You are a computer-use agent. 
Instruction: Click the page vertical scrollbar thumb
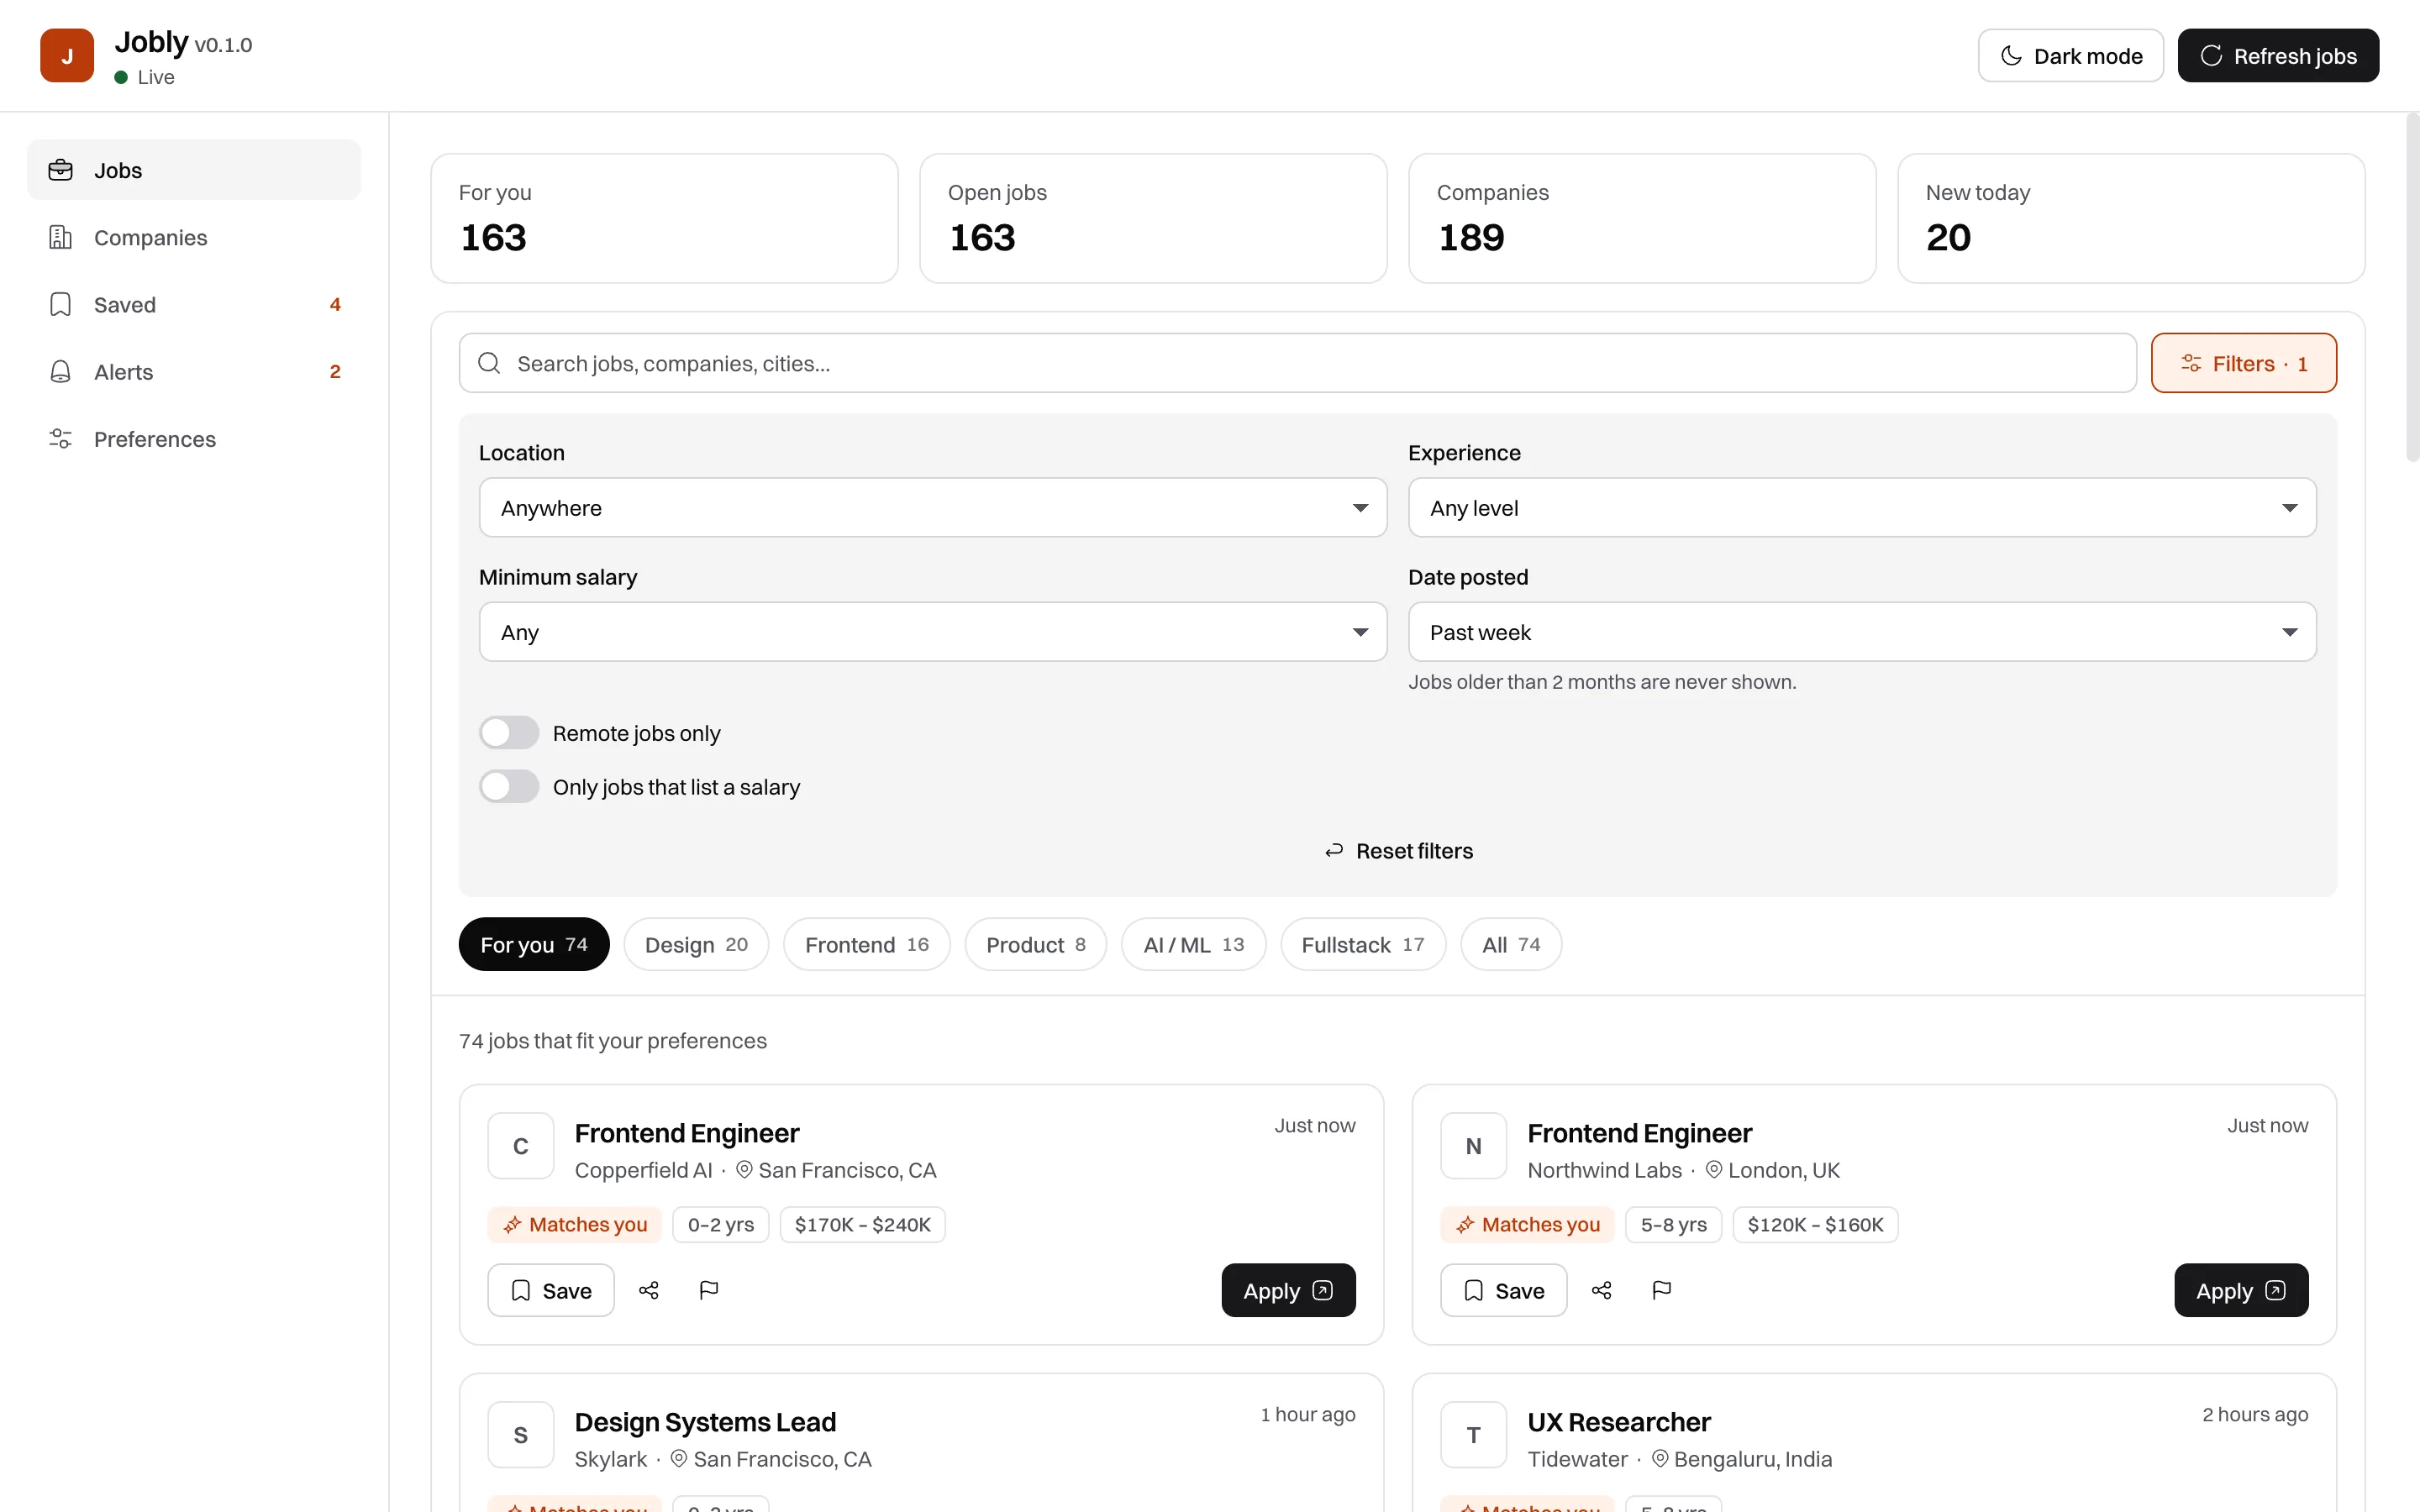coord(2412,287)
